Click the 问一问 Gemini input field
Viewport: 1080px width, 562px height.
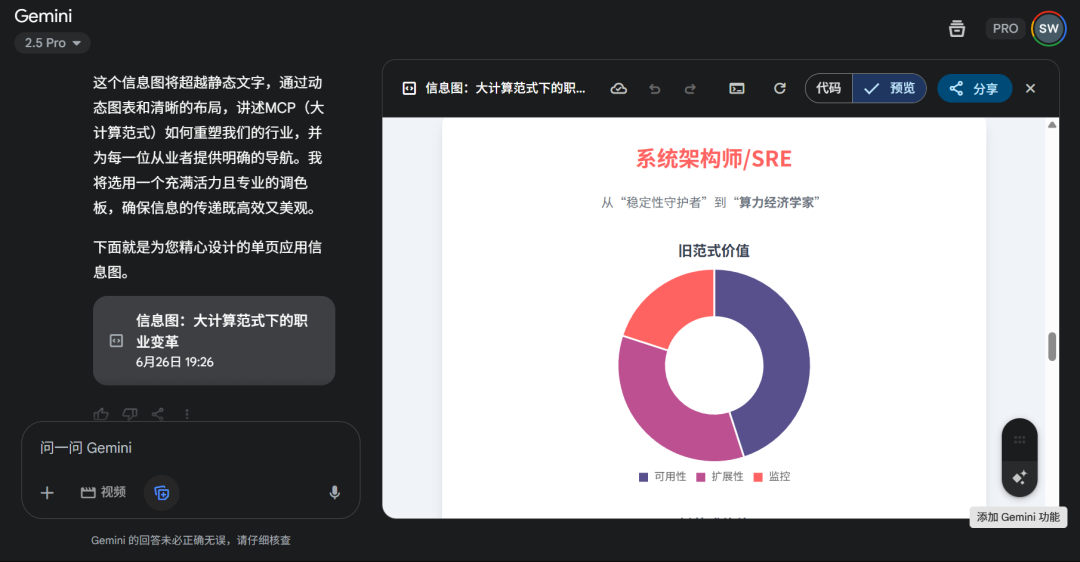click(x=190, y=448)
